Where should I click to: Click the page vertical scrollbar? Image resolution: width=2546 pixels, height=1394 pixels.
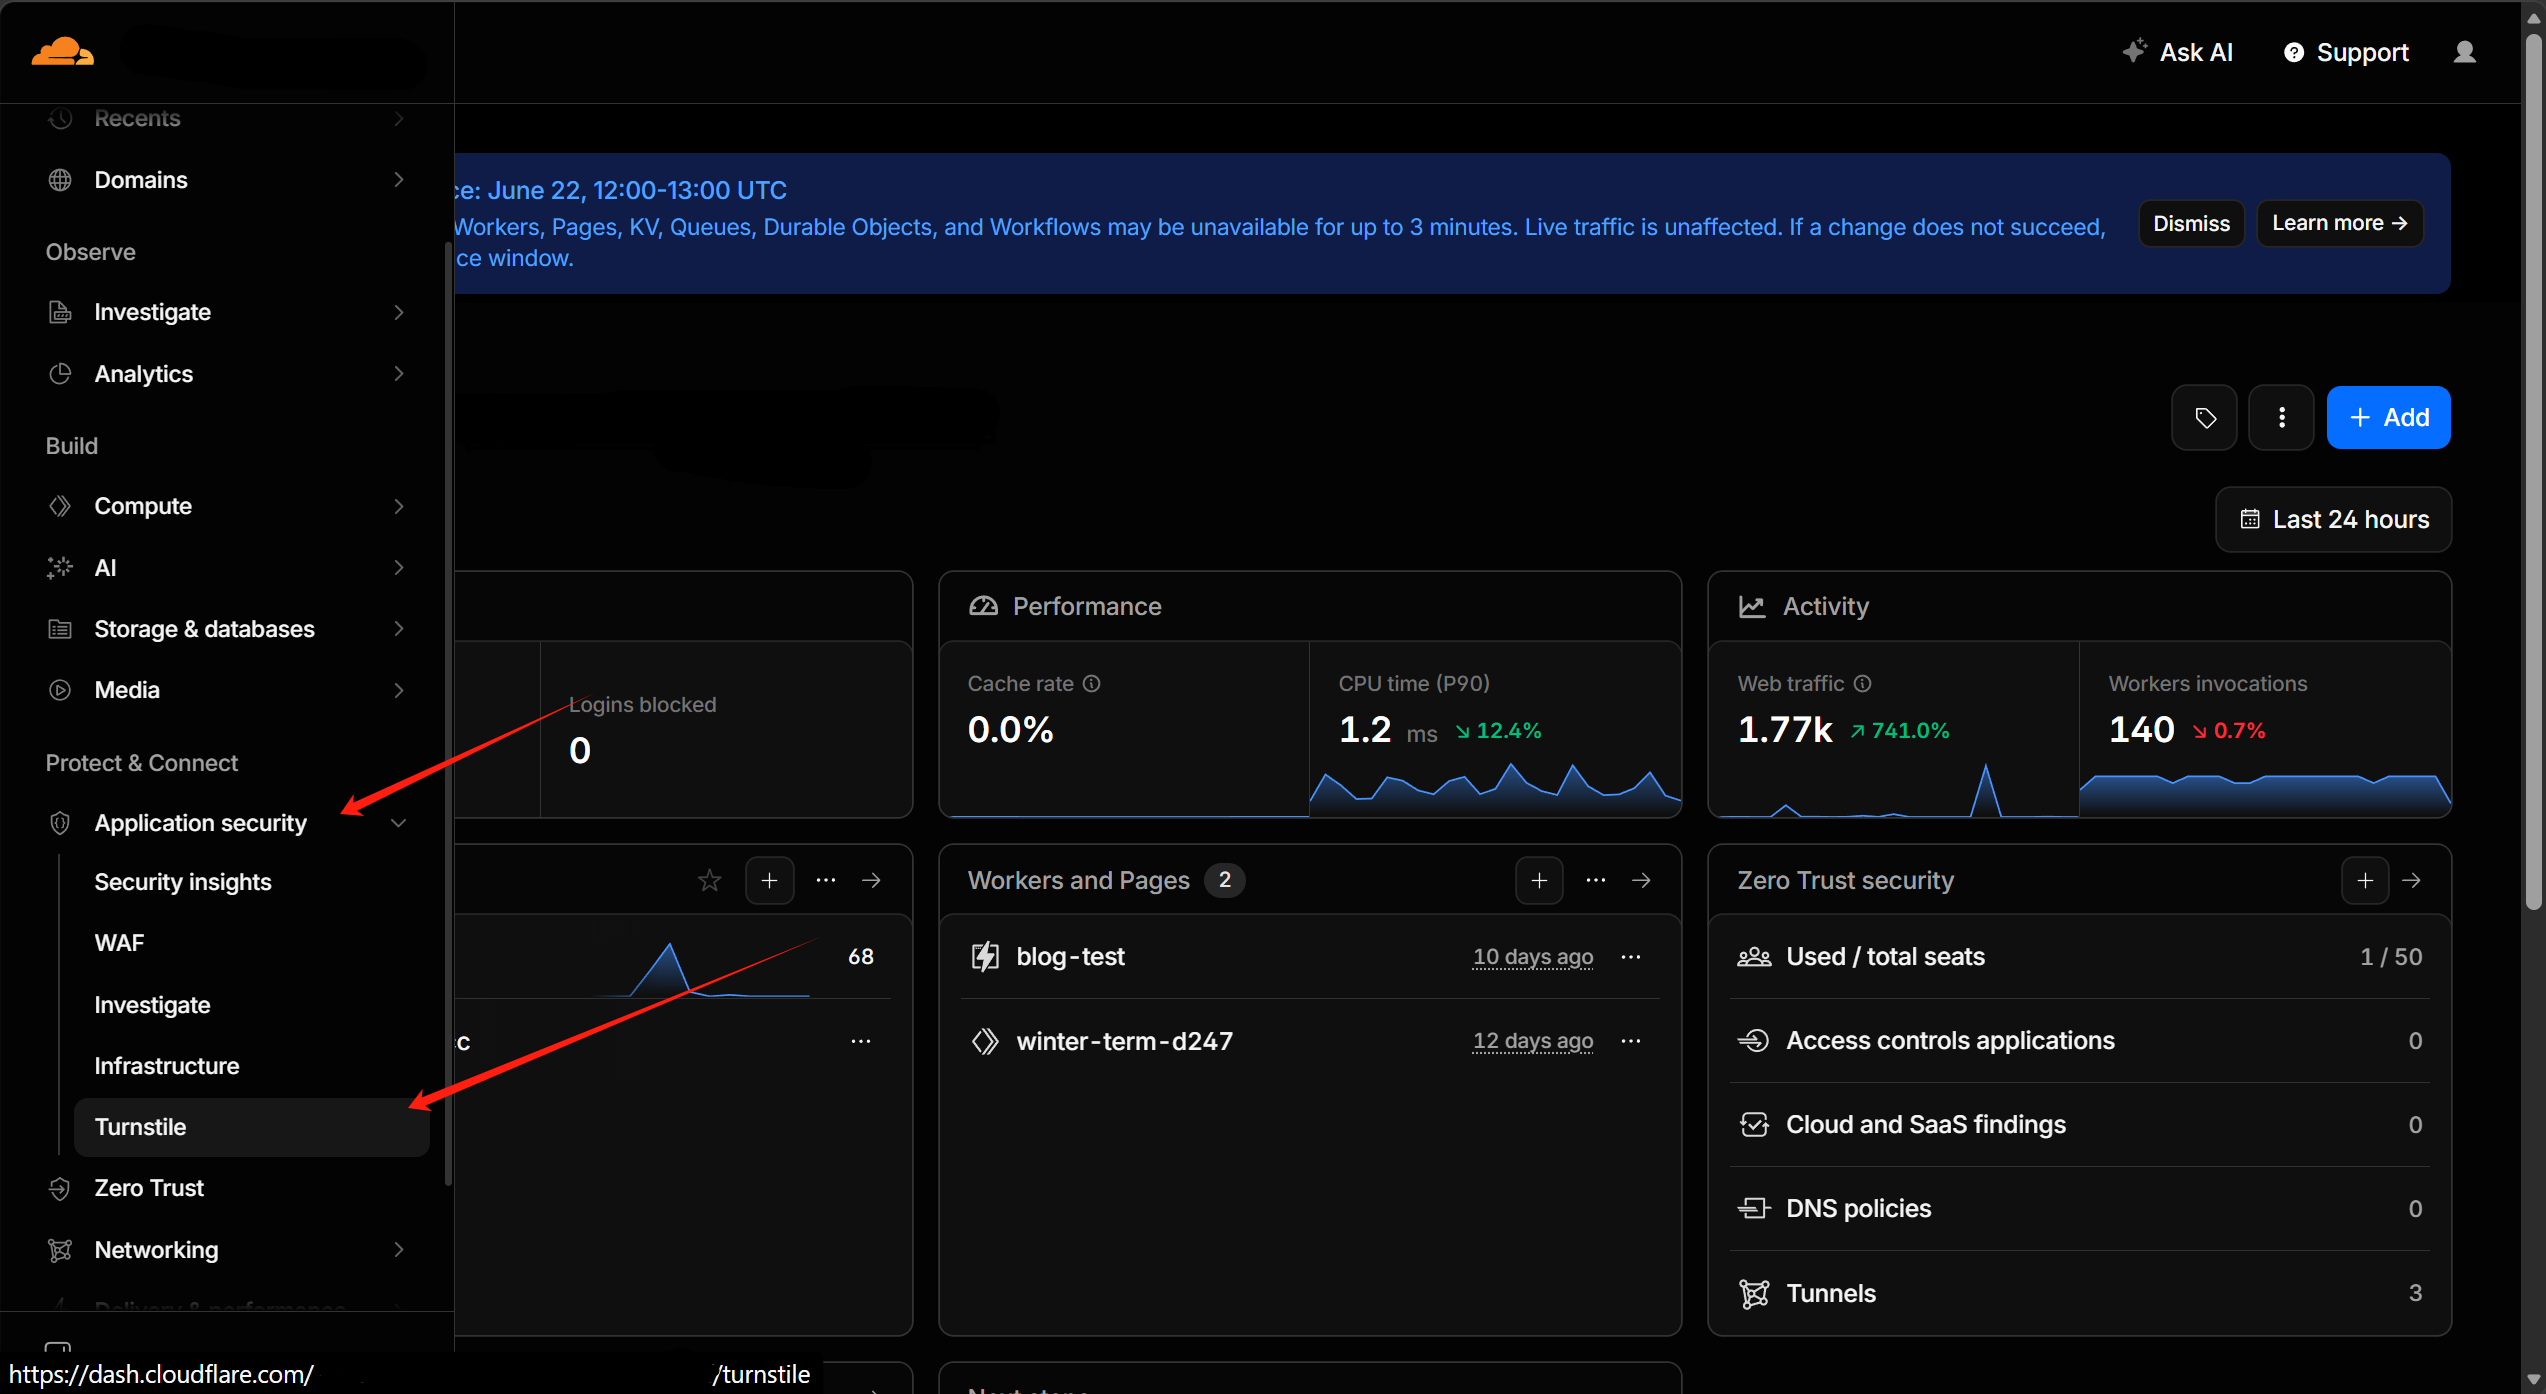(2533, 470)
